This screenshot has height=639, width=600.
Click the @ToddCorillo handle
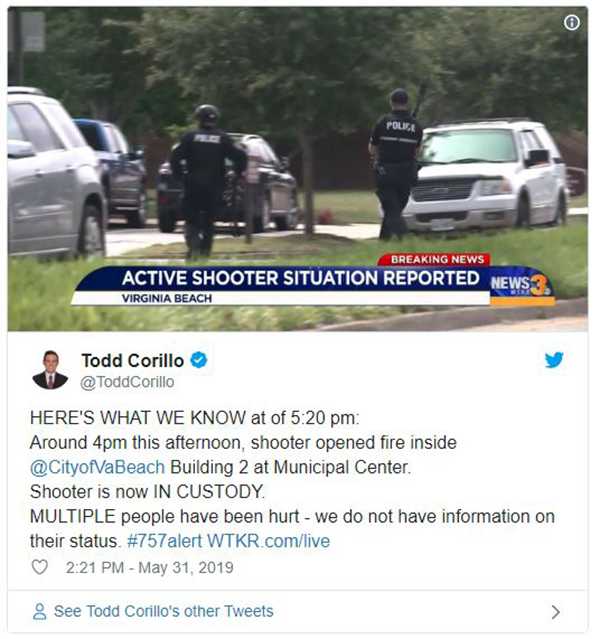tap(127, 382)
